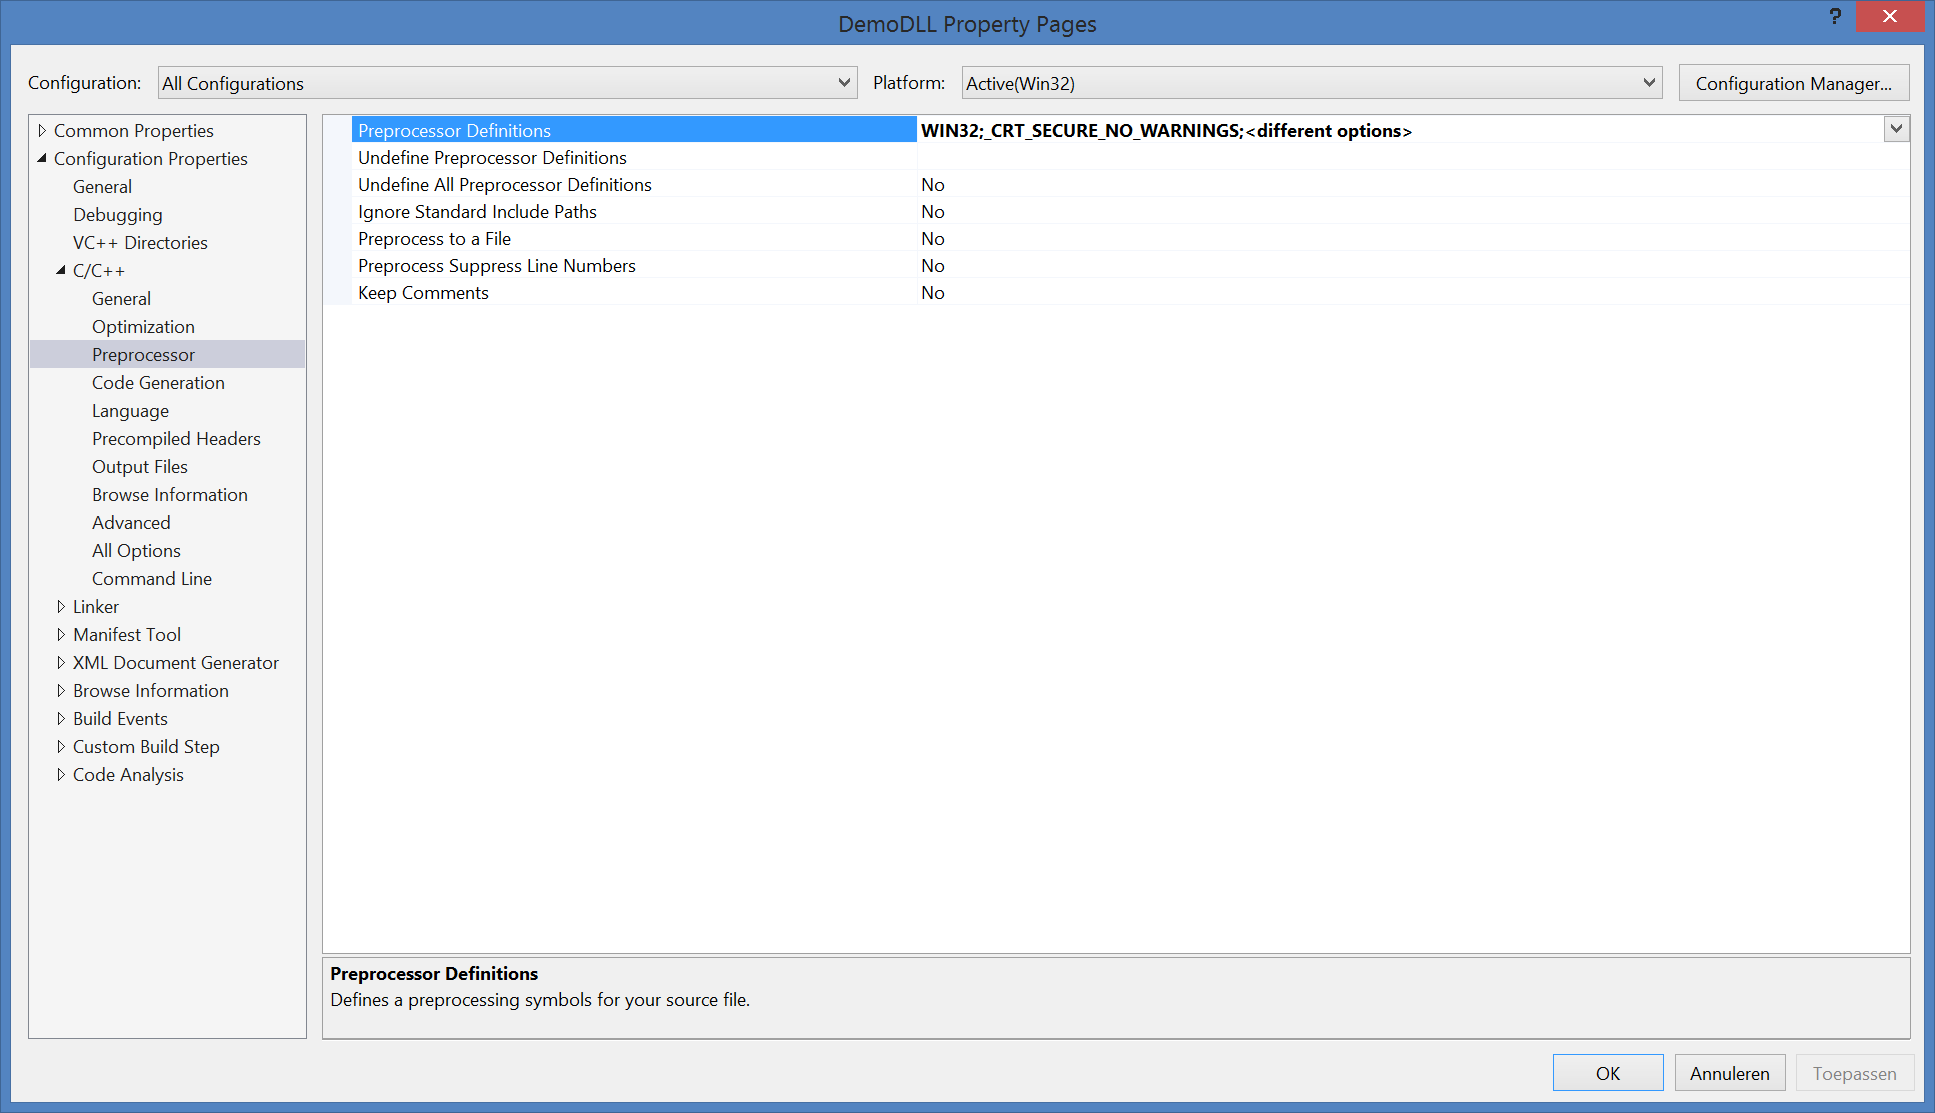
Task: Select the Preprocessor Definitions property row
Action: pos(634,130)
